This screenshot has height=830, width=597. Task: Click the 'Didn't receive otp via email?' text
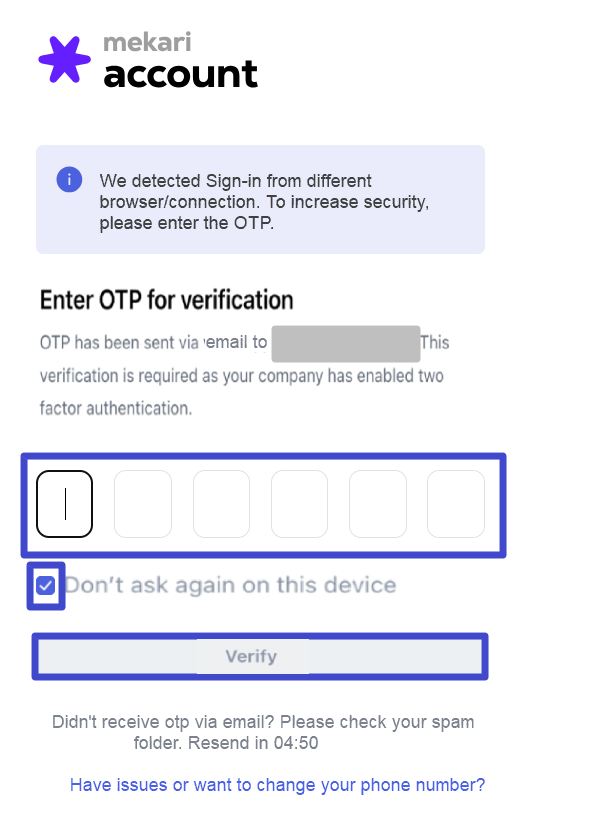point(163,722)
